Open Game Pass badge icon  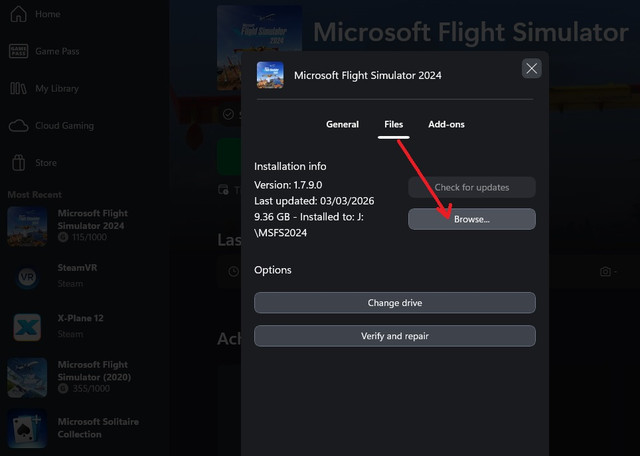tap(18, 51)
